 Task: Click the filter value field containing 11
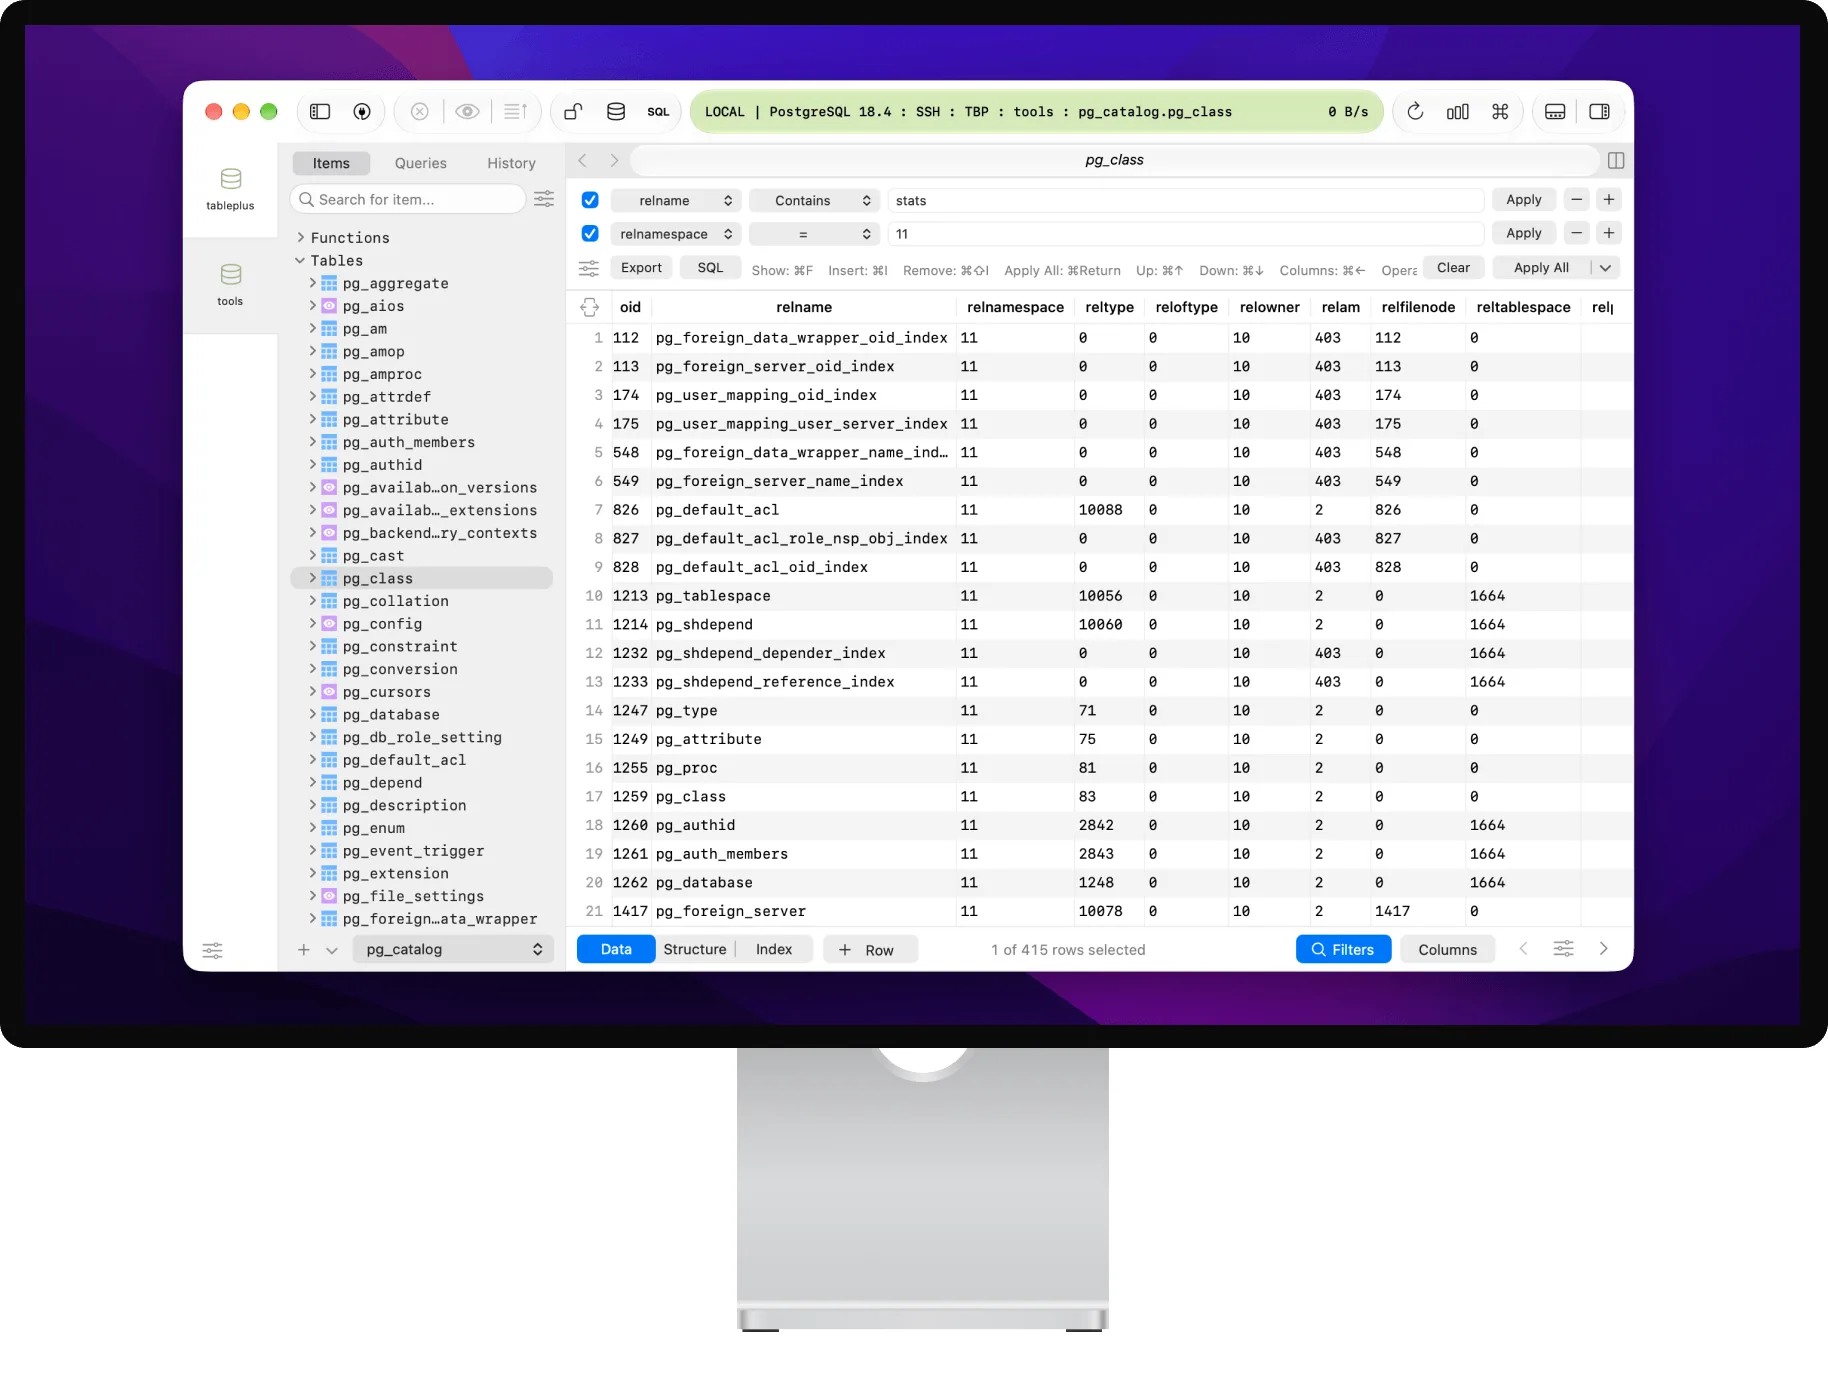coord(1186,234)
